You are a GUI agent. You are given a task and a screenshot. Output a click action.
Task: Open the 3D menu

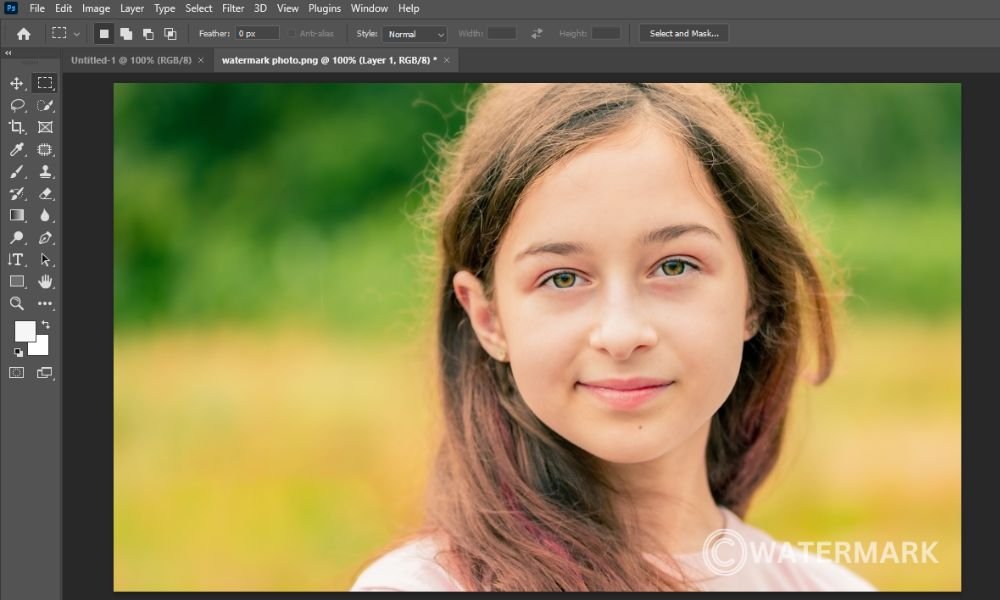tap(260, 8)
